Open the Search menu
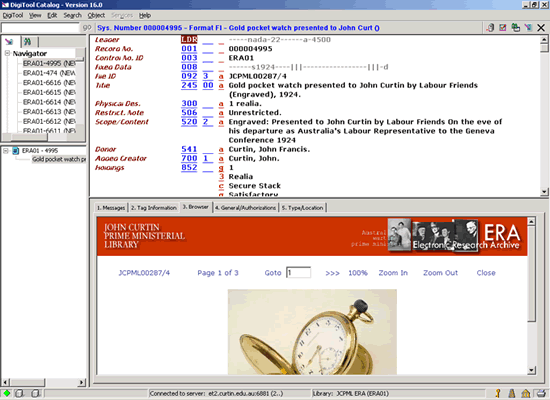 click(x=72, y=15)
